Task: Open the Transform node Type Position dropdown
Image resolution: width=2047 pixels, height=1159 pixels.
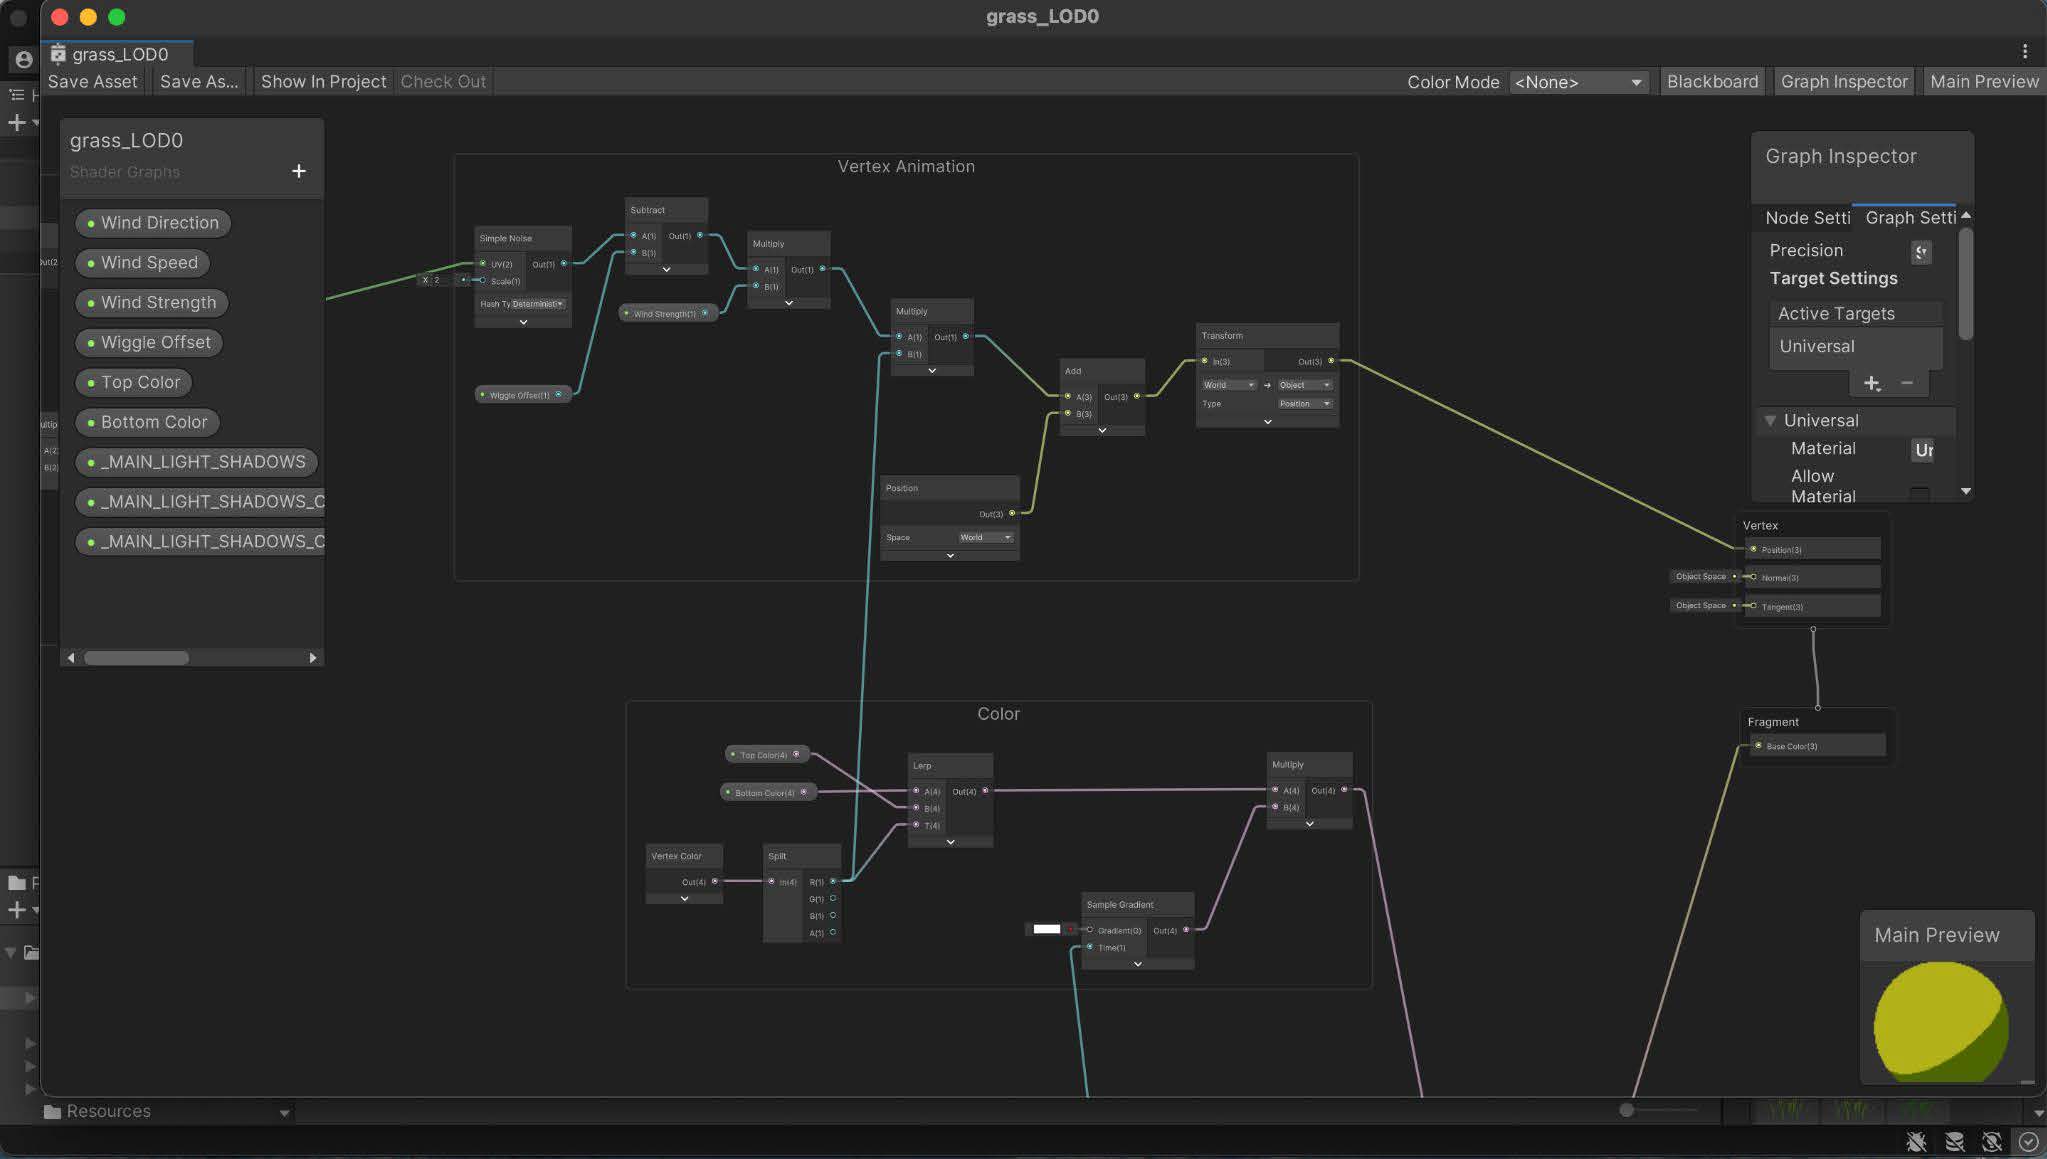Action: [1304, 404]
